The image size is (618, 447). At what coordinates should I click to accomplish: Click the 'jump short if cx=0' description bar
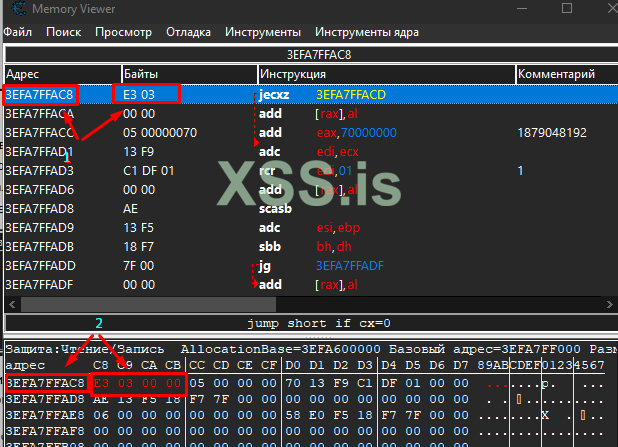coord(311,323)
